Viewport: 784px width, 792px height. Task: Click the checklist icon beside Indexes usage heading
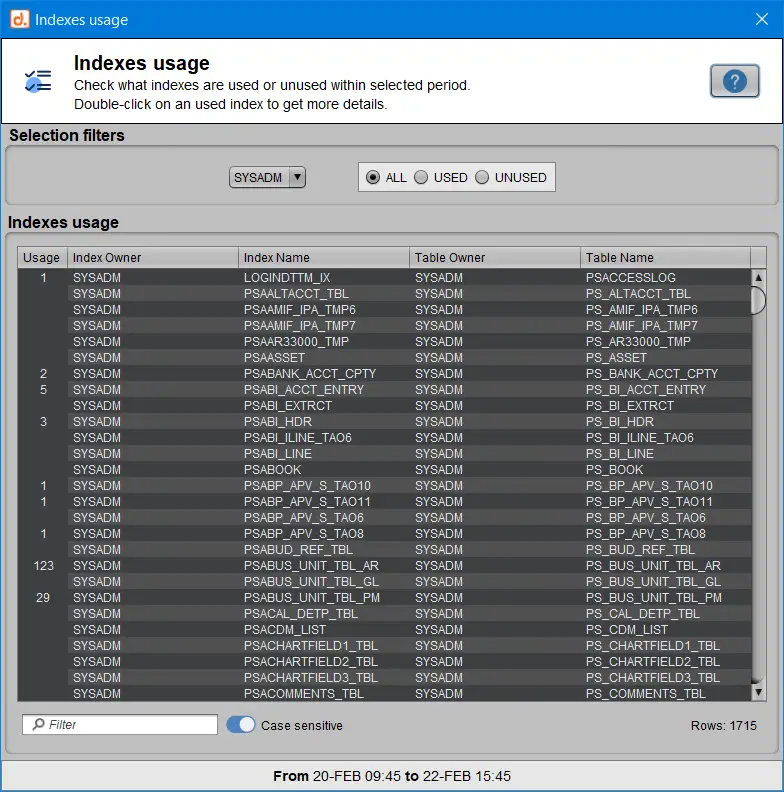(38, 81)
